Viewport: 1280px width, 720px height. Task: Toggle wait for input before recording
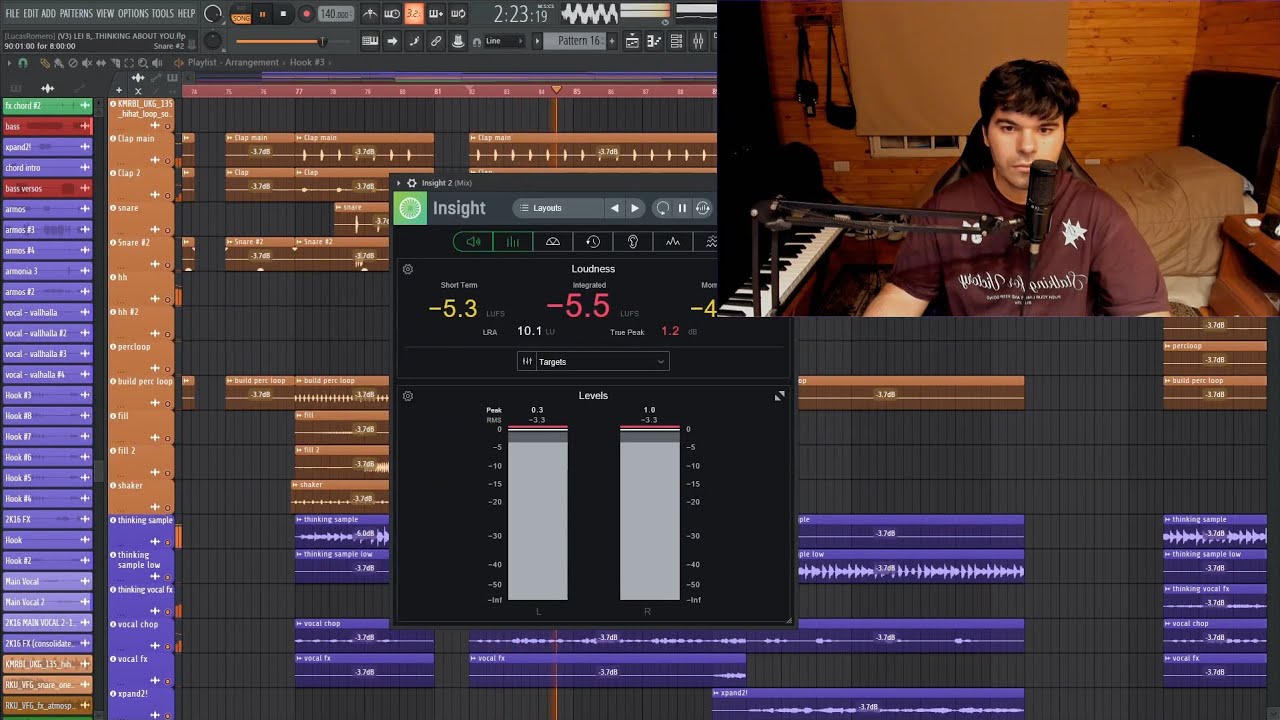(392, 14)
